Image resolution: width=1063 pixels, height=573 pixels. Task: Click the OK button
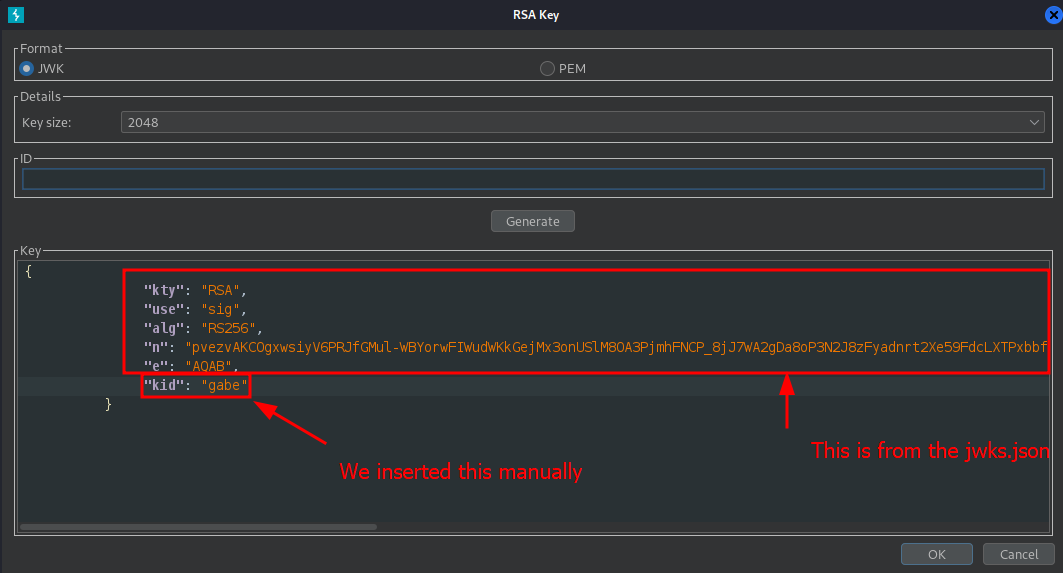pos(936,554)
